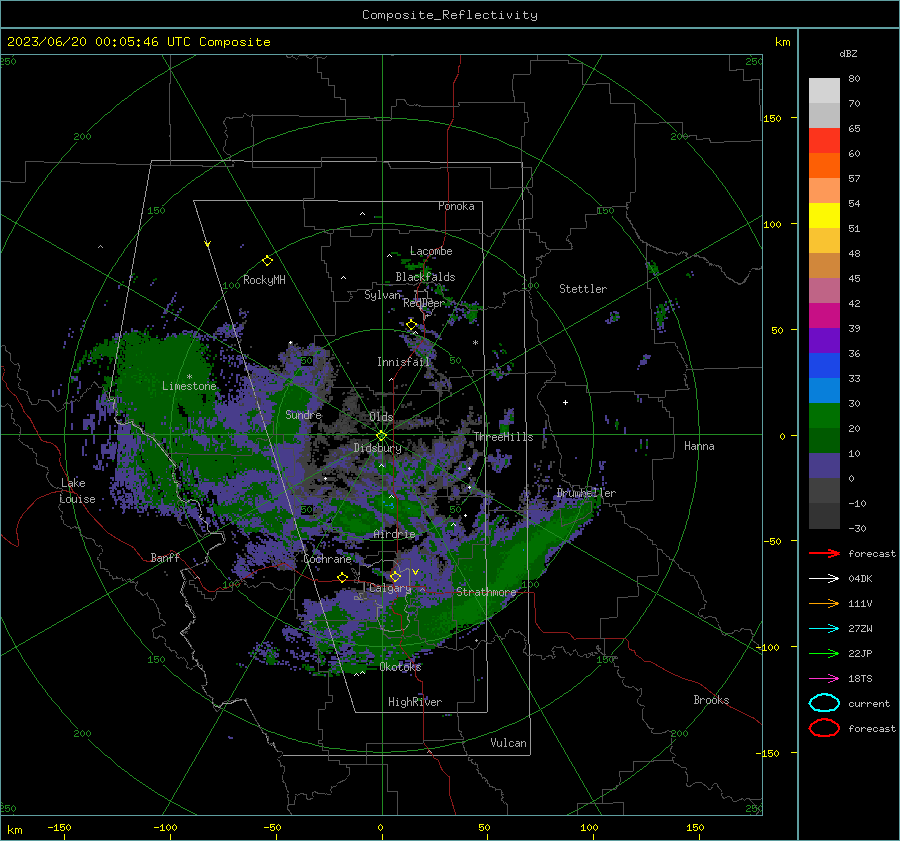Select the Blackfalds label
Viewport: 900px width, 841px height.
[425, 277]
